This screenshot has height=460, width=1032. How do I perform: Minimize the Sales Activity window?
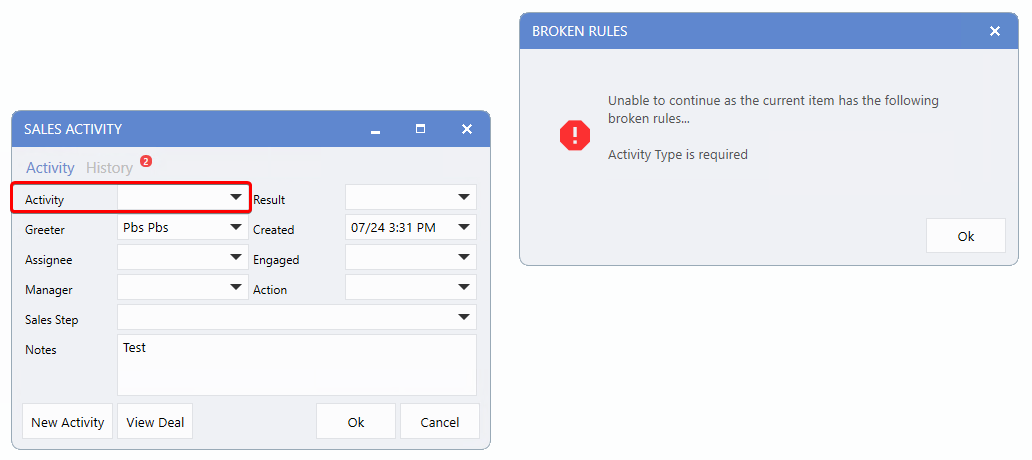click(375, 130)
